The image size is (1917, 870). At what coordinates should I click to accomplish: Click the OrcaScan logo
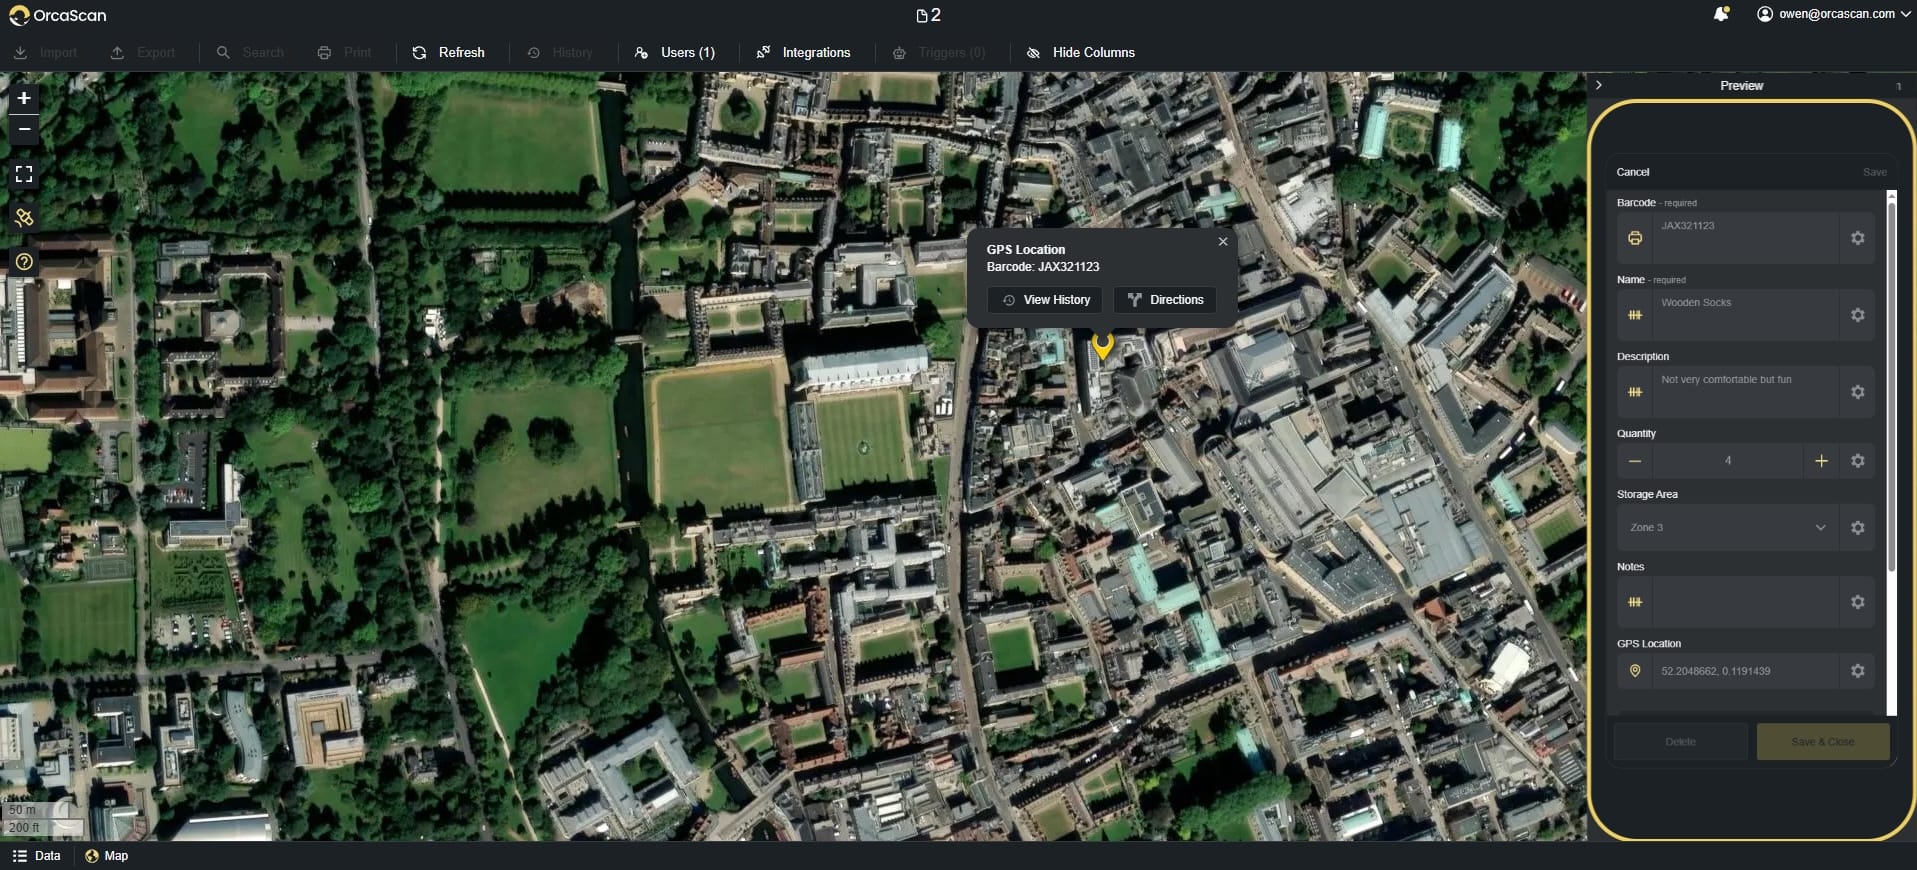(58, 15)
